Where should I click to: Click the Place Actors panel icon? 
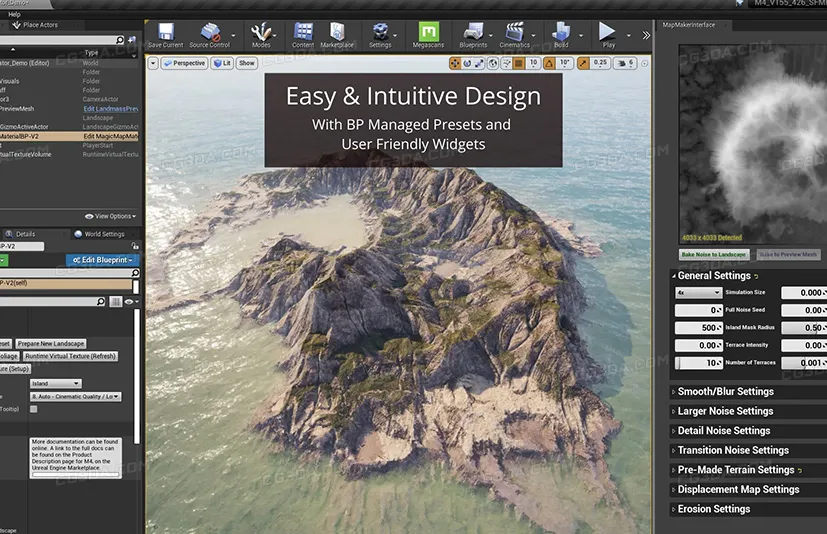(x=16, y=25)
